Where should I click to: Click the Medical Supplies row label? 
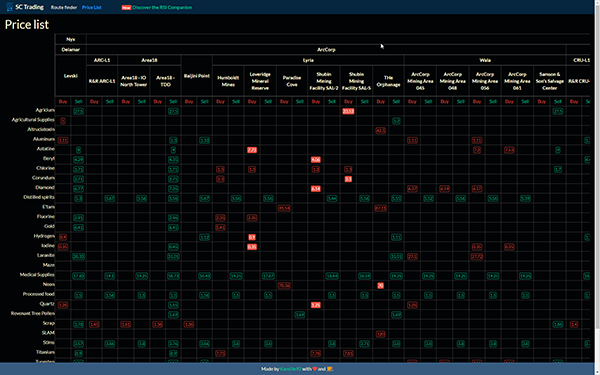point(37,275)
